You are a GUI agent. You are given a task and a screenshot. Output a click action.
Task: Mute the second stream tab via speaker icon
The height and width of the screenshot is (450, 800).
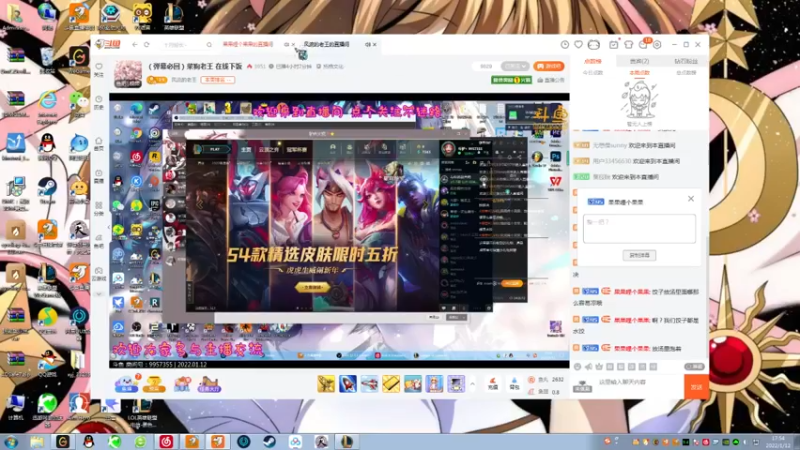367,45
